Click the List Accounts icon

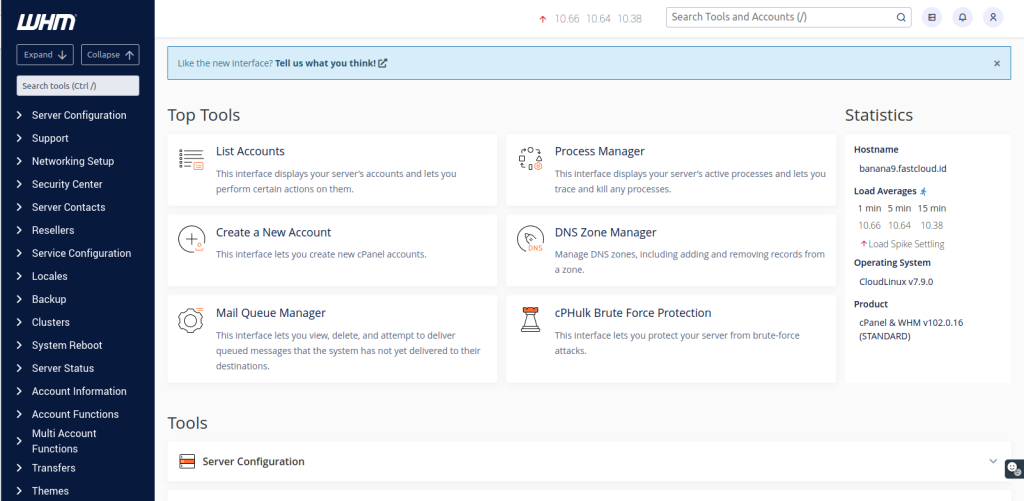coord(191,159)
